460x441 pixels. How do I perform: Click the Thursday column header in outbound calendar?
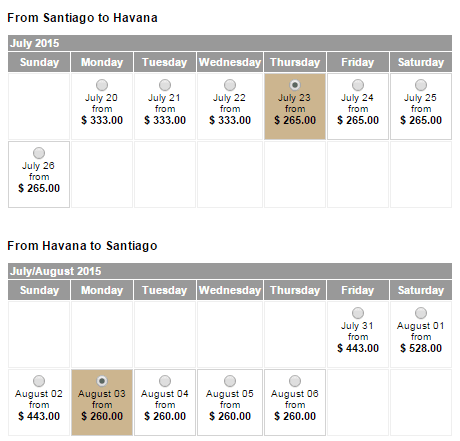(x=295, y=62)
